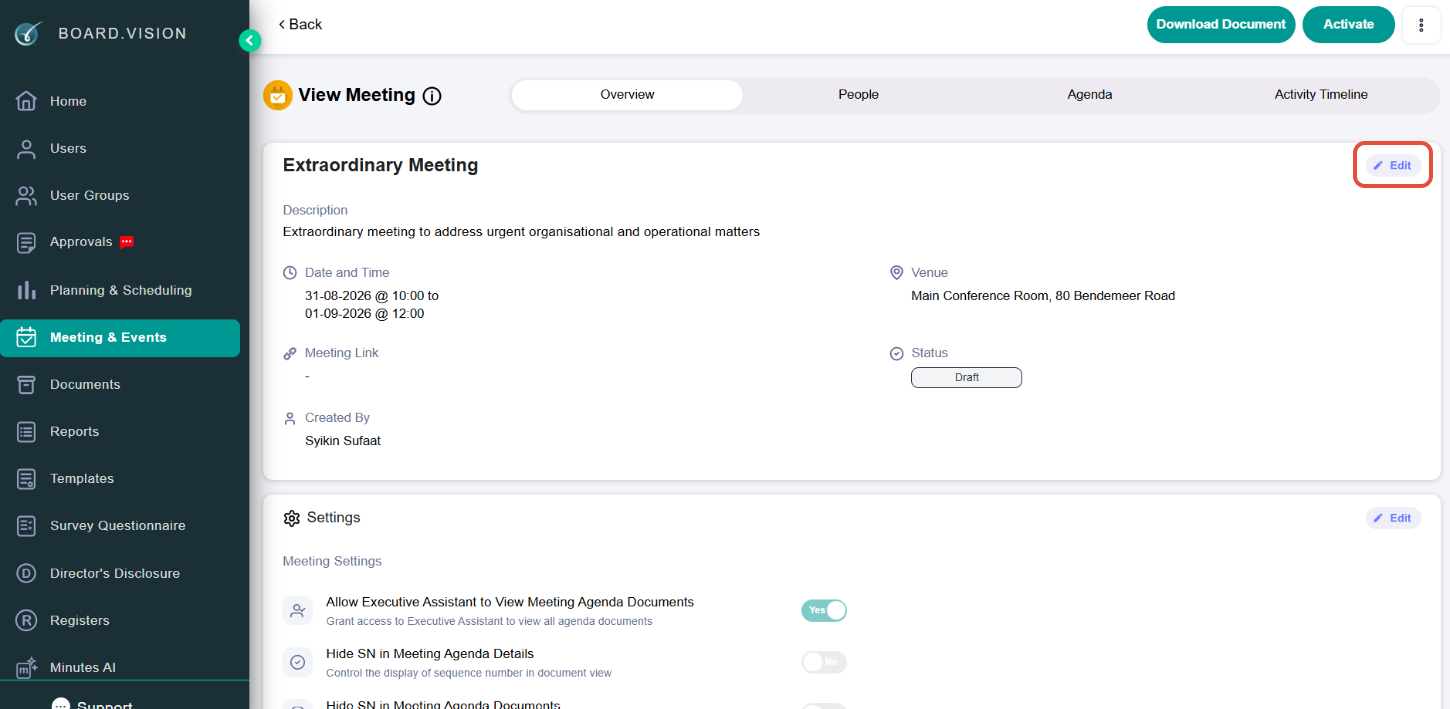
Task: Click the meeting description text
Action: (x=521, y=232)
